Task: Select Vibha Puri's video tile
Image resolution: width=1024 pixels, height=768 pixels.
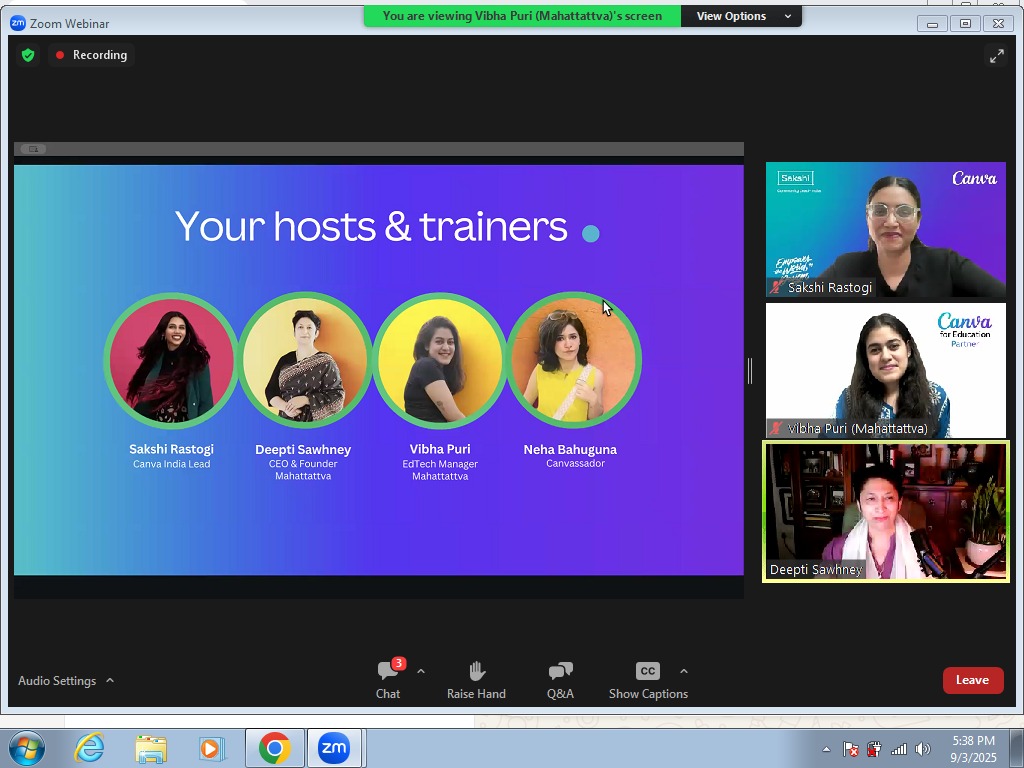Action: (886, 370)
